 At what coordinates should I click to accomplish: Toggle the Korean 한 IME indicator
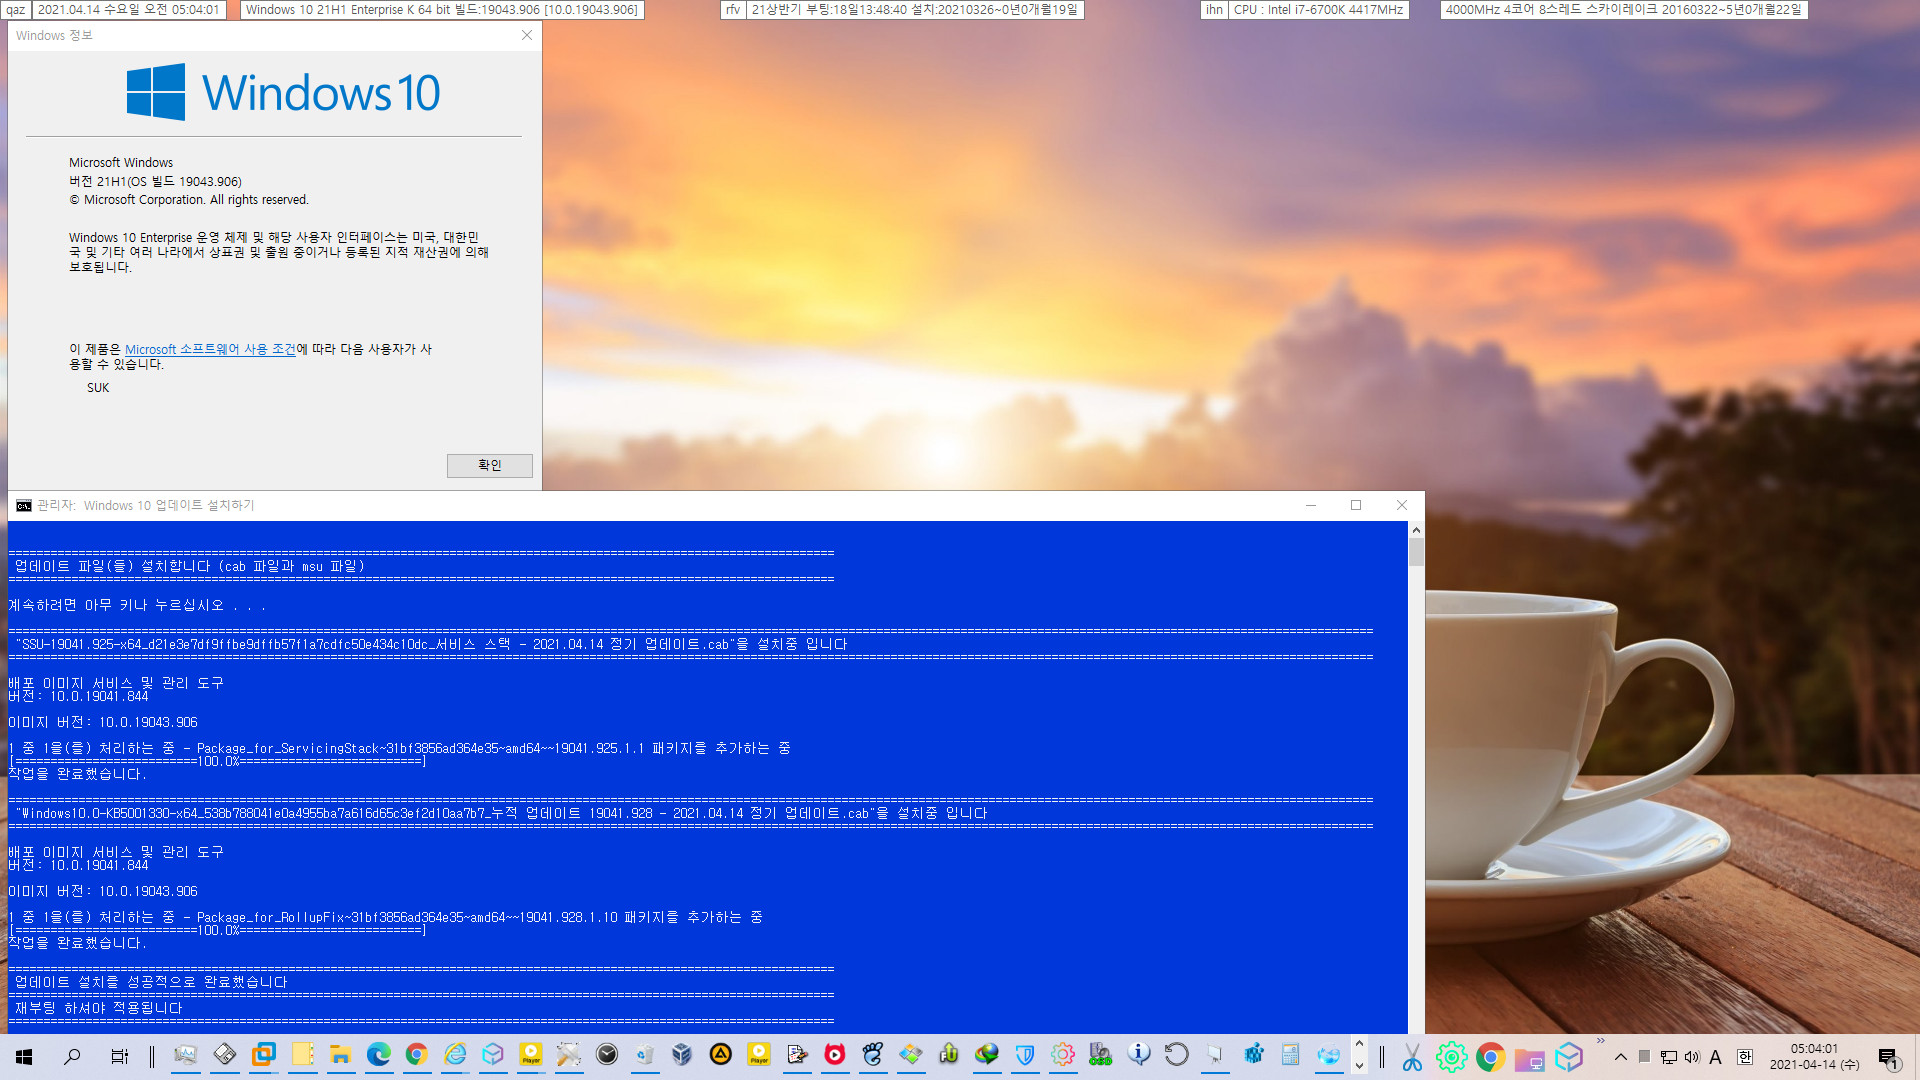(1745, 1057)
